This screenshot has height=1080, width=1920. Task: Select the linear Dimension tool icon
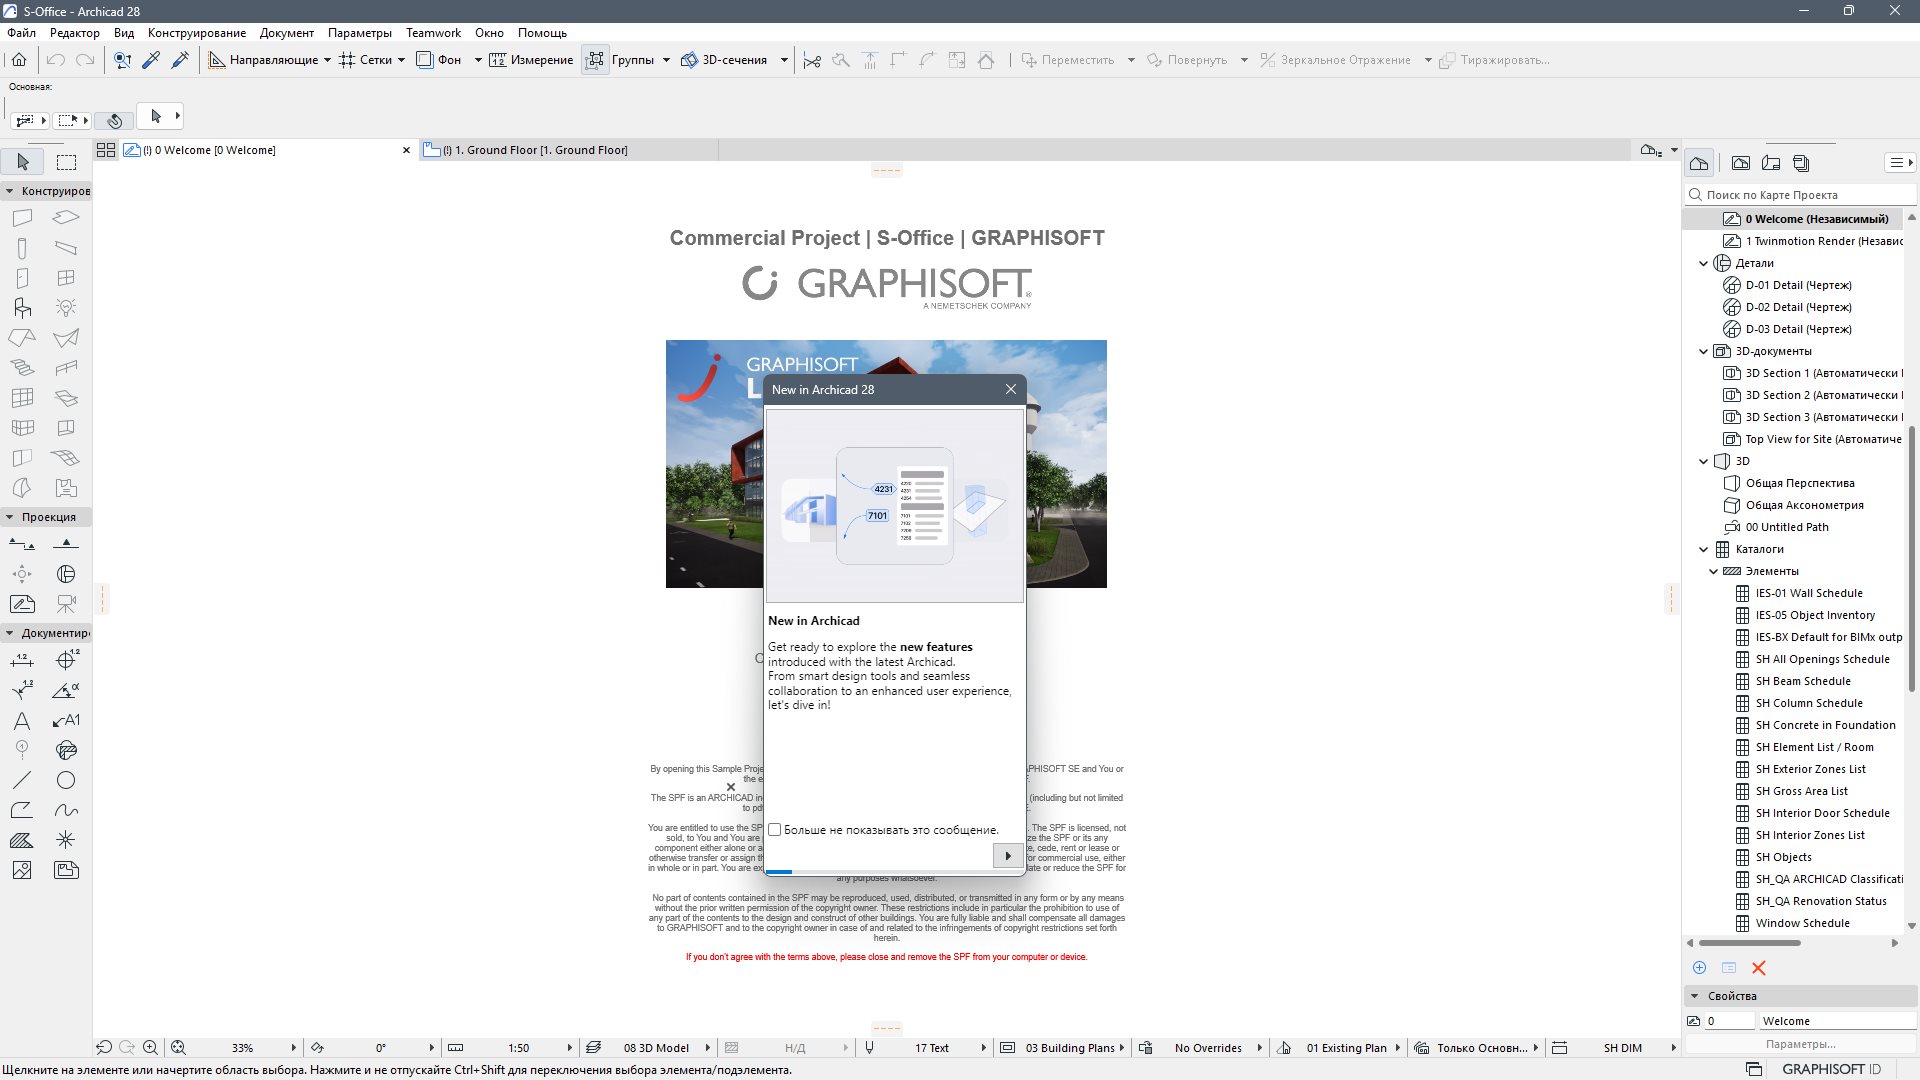(22, 660)
